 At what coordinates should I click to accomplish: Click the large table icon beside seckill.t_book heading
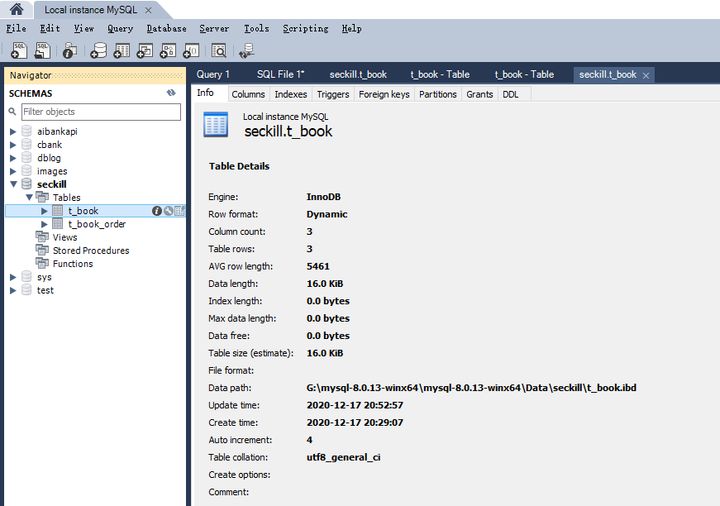coord(215,124)
